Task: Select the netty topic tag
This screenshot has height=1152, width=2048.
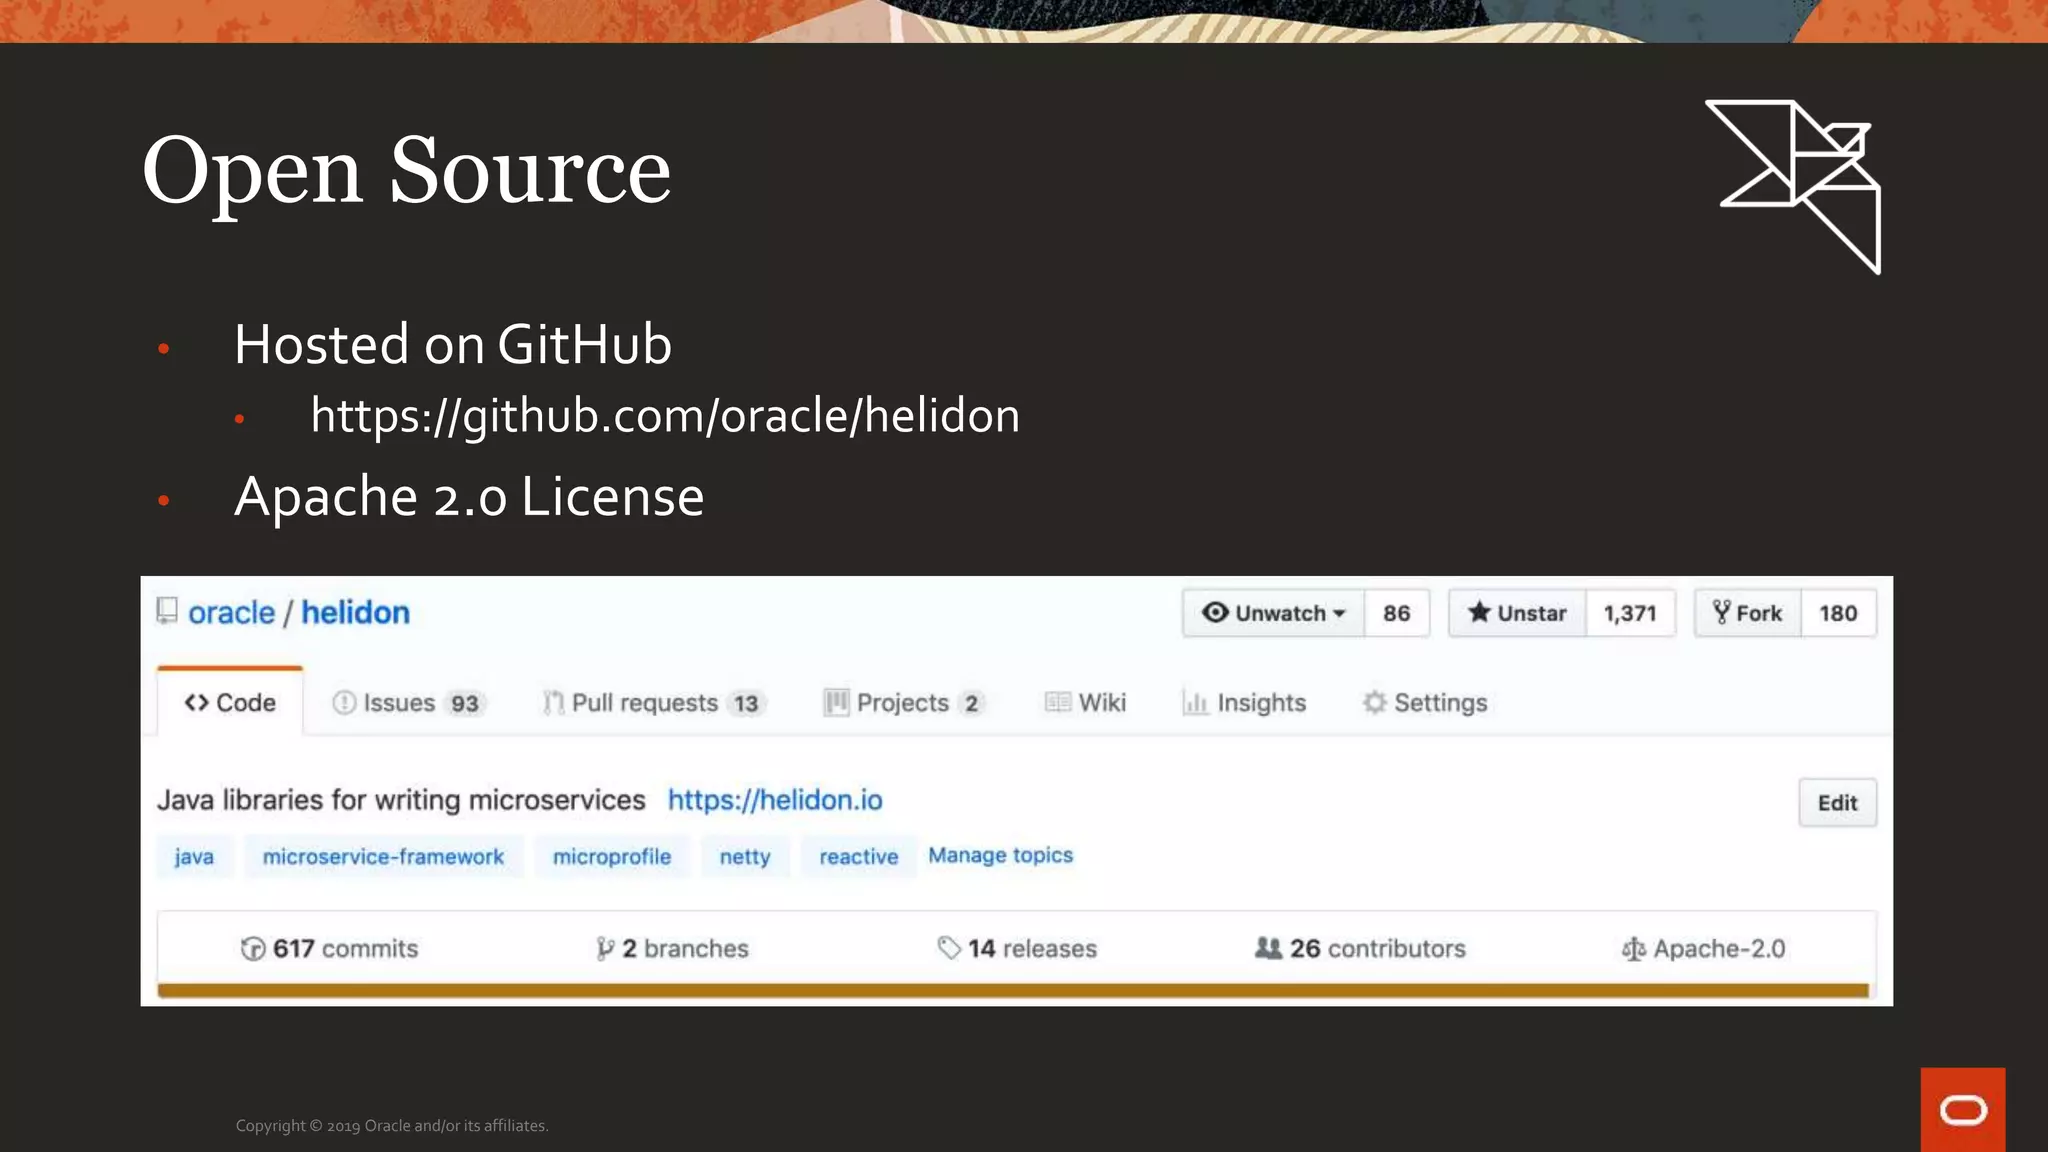Action: tap(745, 857)
